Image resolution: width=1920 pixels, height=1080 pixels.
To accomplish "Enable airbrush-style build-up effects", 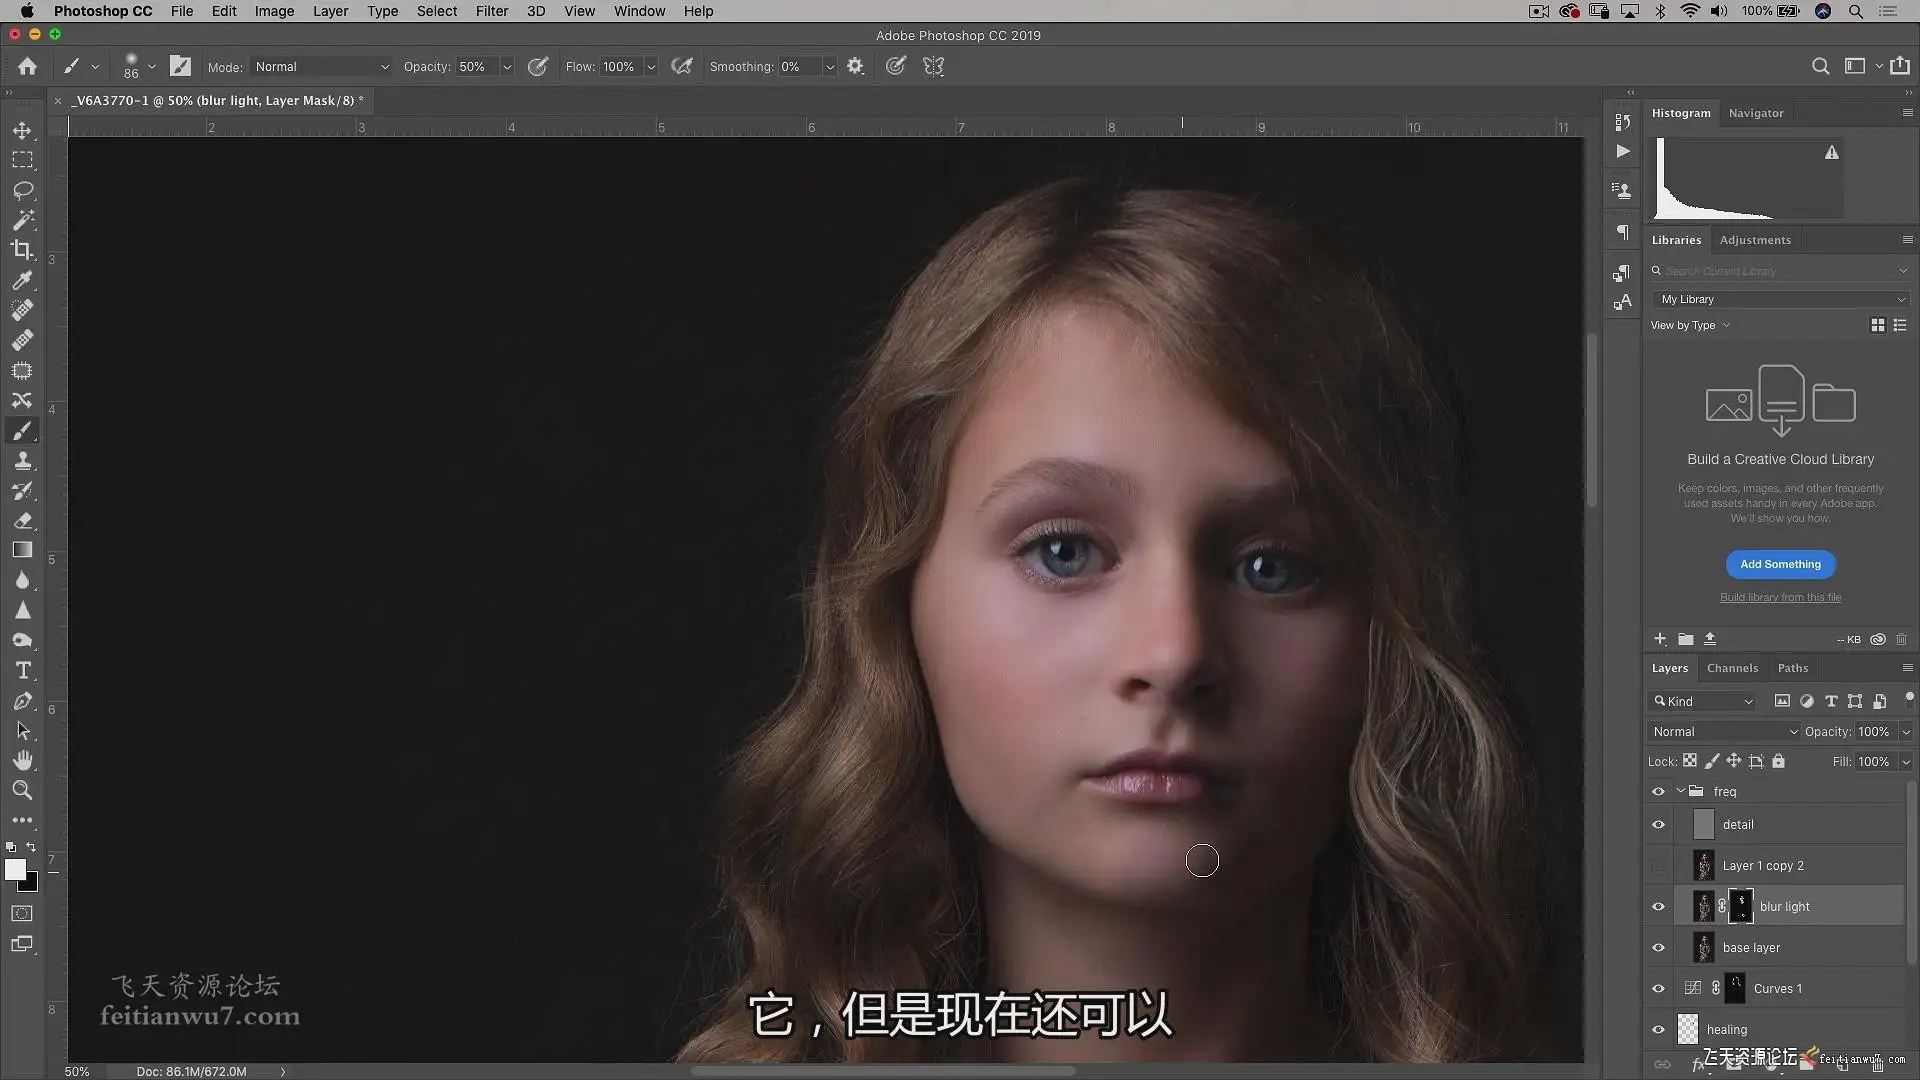I will click(x=682, y=66).
